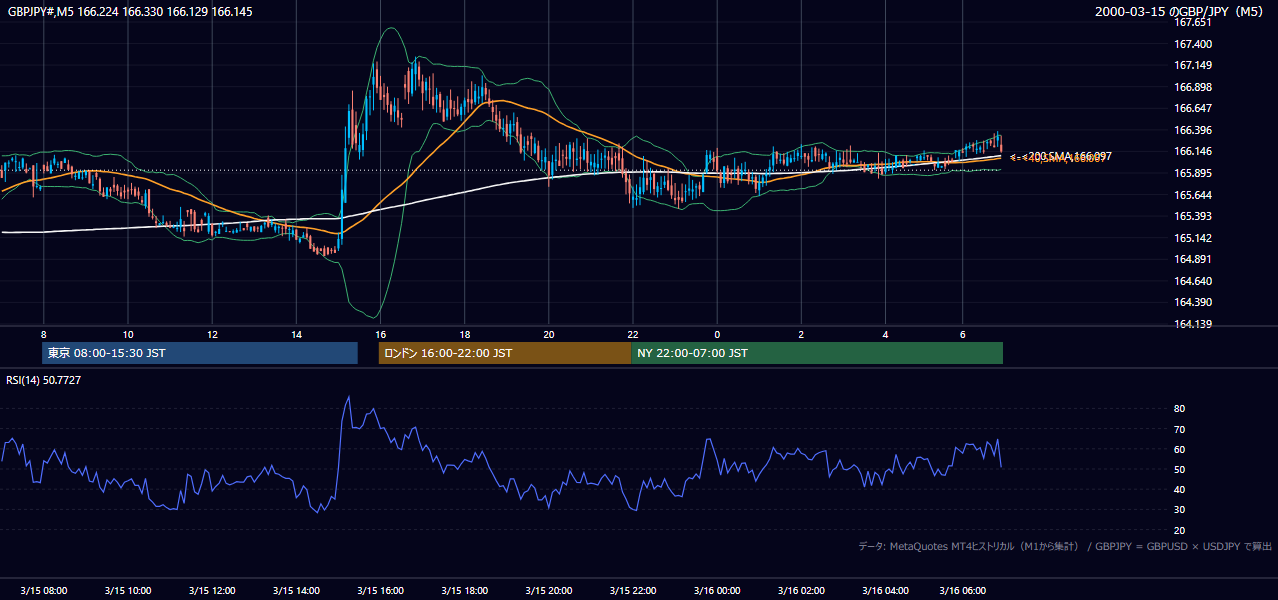This screenshot has width=1278, height=600.
Task: Click the 3/15 22:00 date label
Action: (x=632, y=591)
